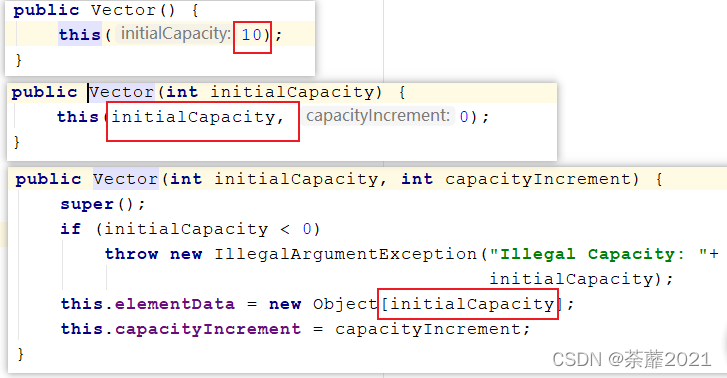
Task: Click 'new' before IllegalArgumentException
Action: tap(186, 255)
